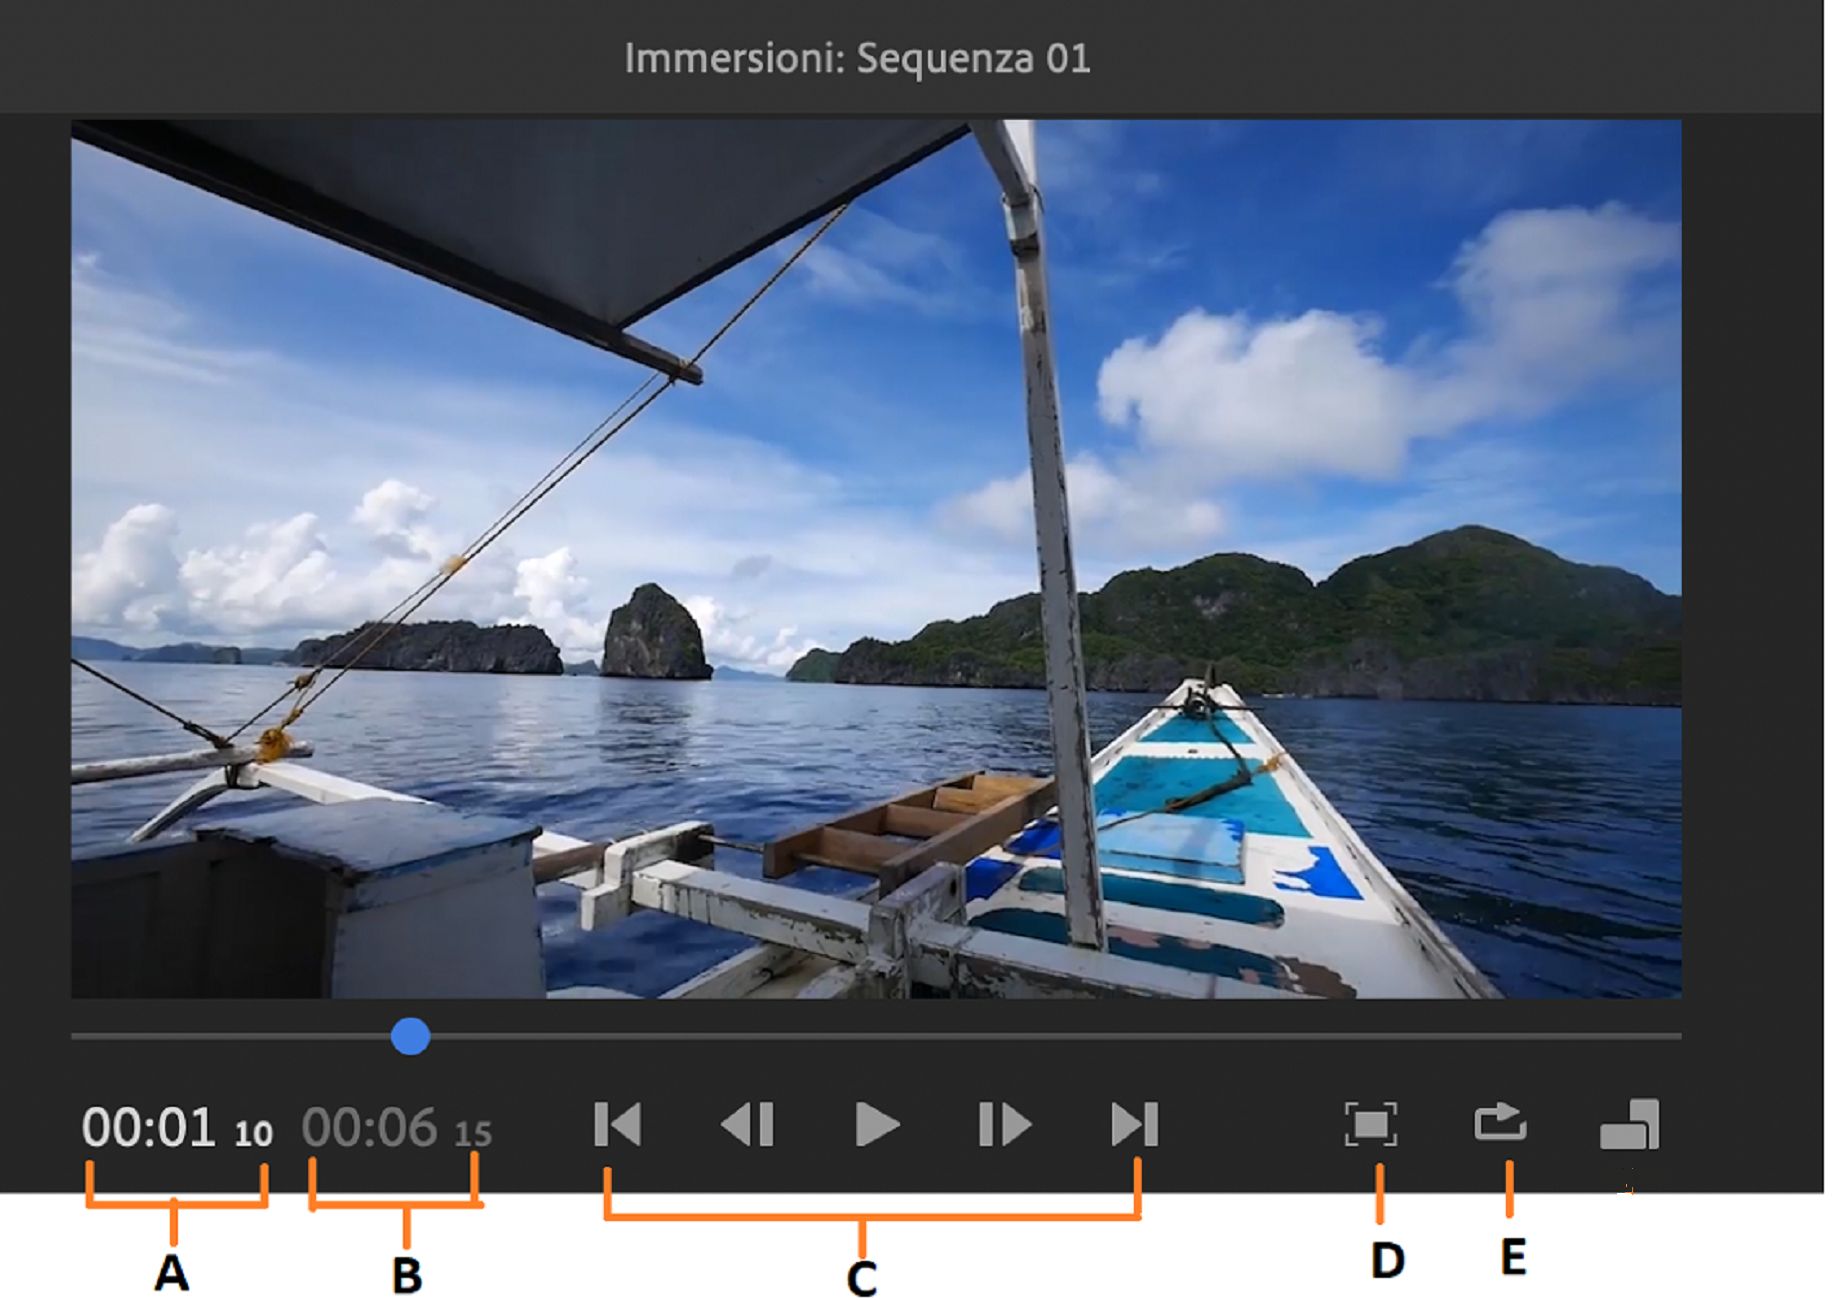Go to the next edit point
This screenshot has height=1300, width=1840.
[1134, 1125]
